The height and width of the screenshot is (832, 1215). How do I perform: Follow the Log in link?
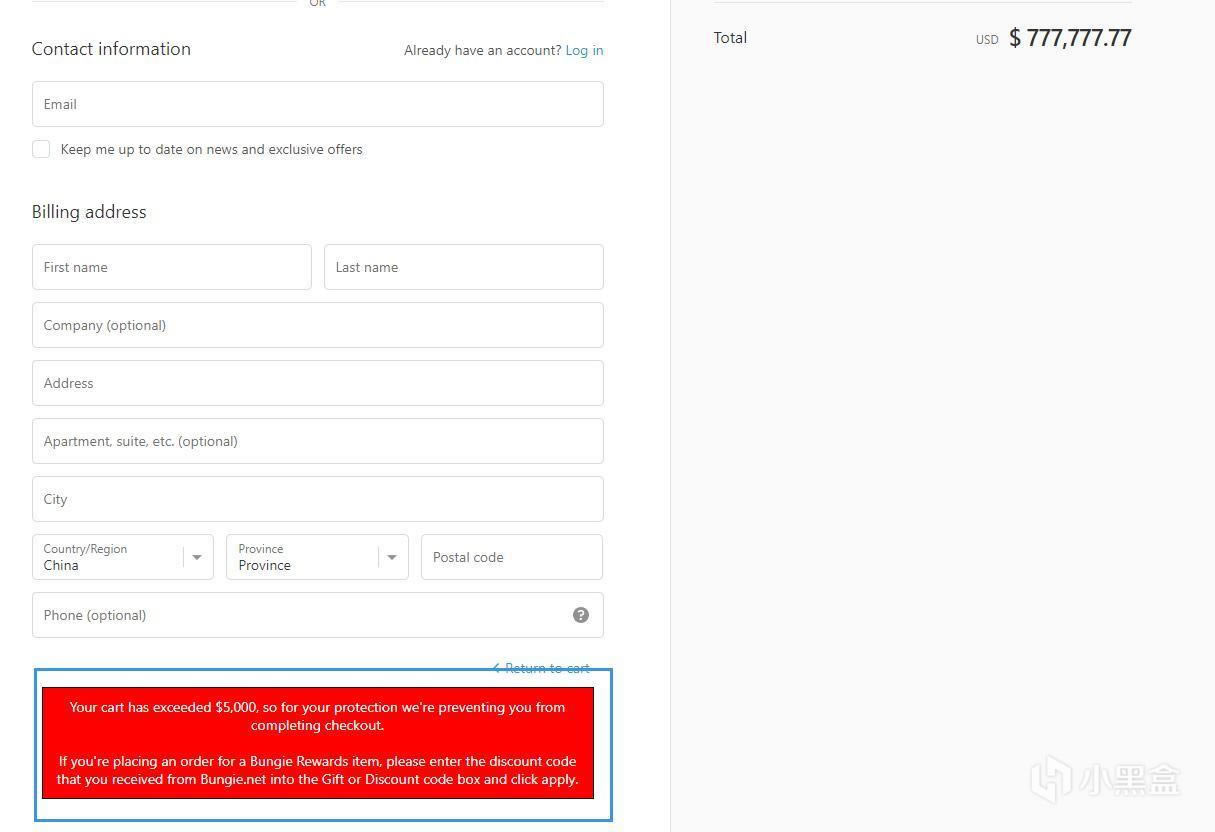(584, 50)
